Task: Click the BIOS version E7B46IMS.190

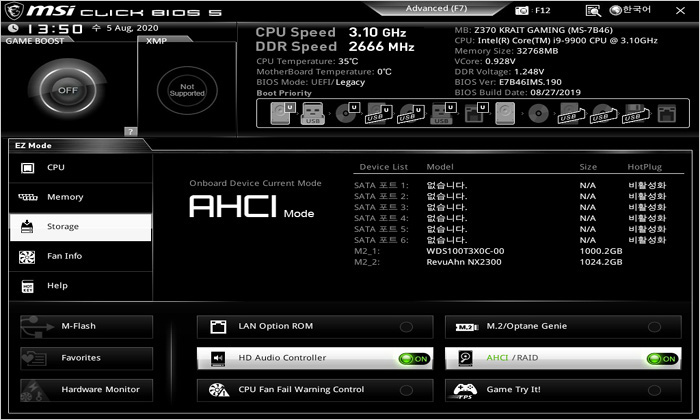Action: click(x=530, y=82)
